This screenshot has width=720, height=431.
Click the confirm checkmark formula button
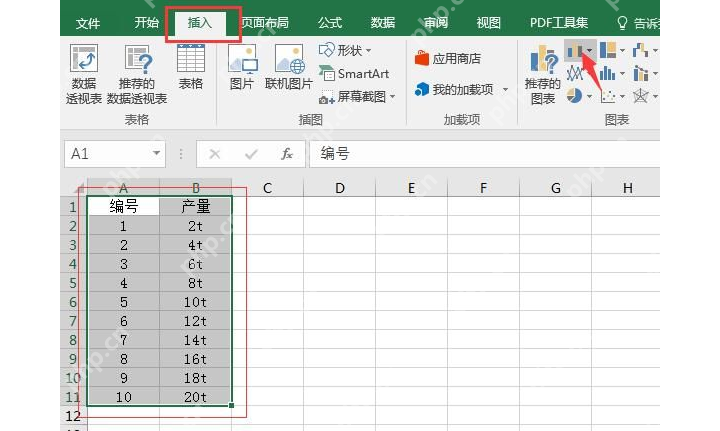(251, 154)
